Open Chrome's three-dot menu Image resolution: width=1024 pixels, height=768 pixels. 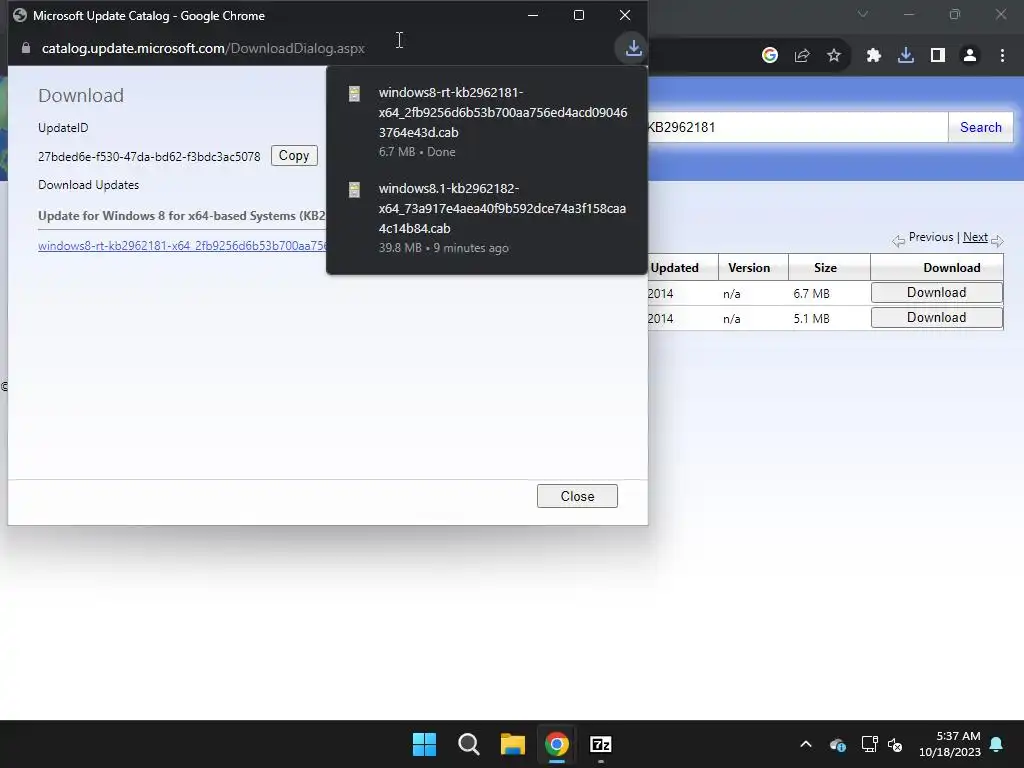pos(1002,56)
